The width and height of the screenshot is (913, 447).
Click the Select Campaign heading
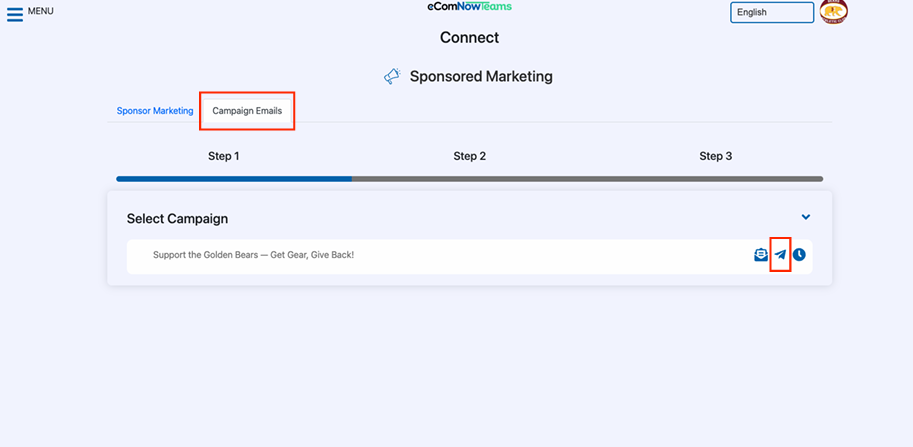(178, 219)
